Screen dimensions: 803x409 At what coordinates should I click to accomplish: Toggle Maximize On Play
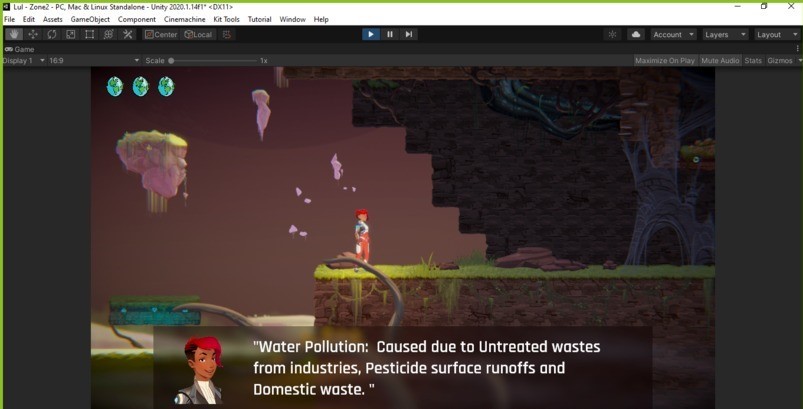pyautogui.click(x=665, y=60)
